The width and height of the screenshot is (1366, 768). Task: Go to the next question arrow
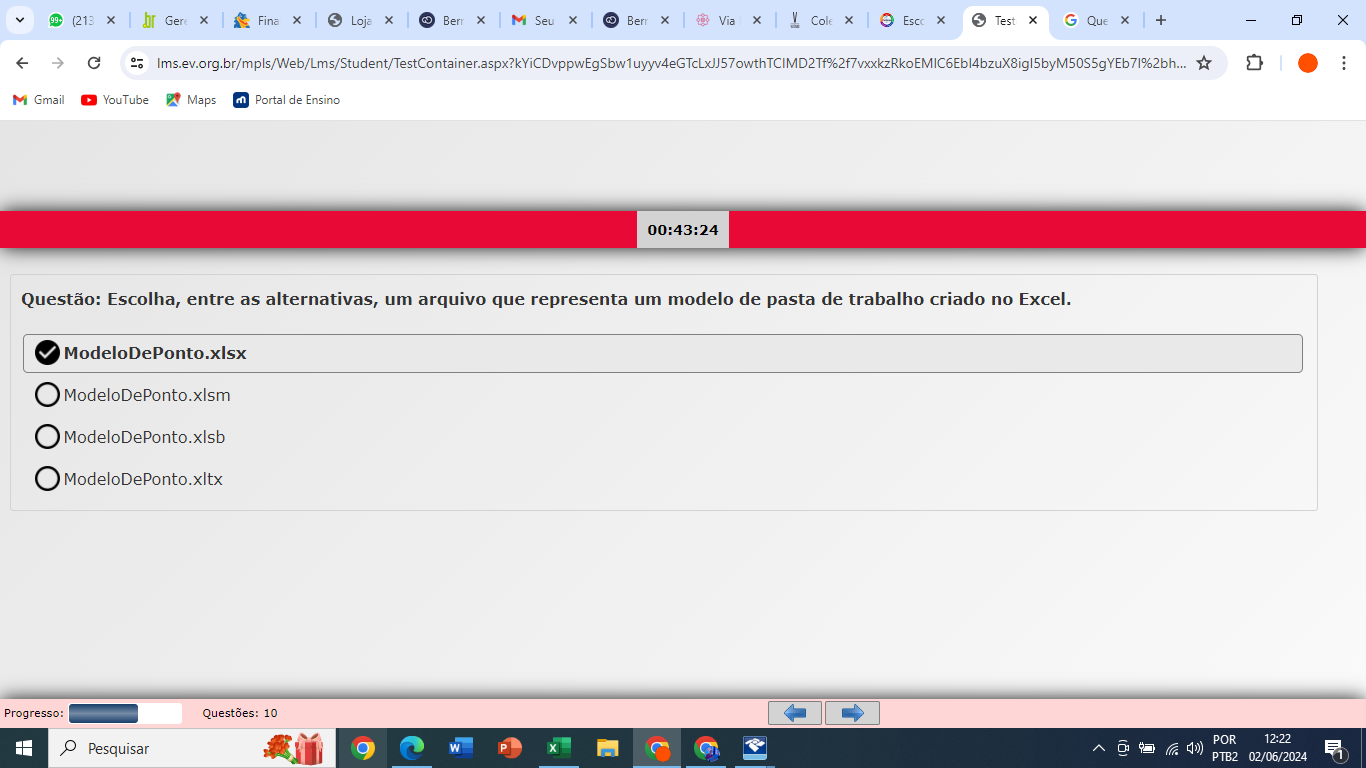852,713
